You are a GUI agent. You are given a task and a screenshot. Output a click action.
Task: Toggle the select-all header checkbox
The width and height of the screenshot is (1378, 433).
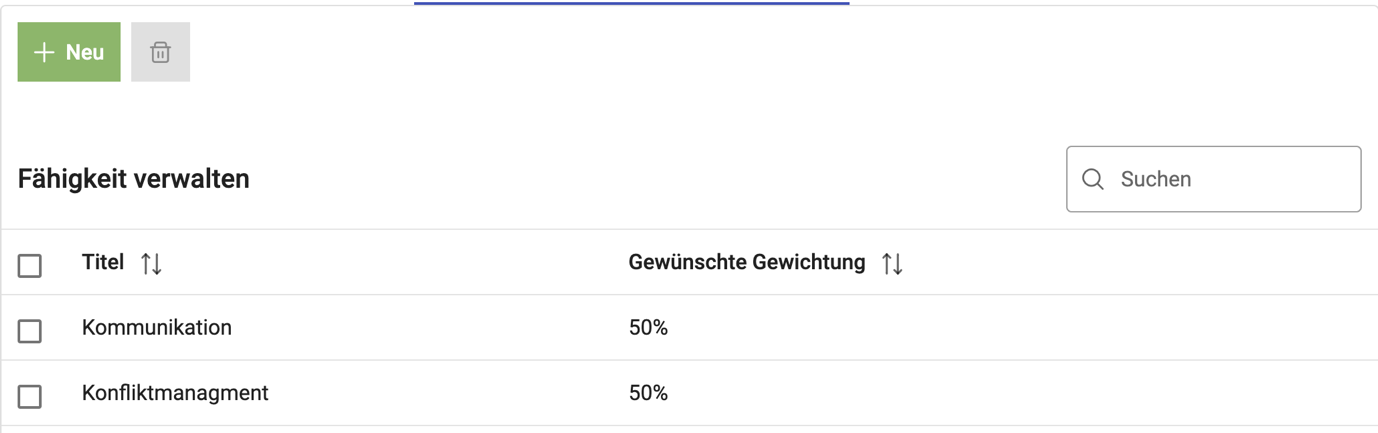[30, 265]
